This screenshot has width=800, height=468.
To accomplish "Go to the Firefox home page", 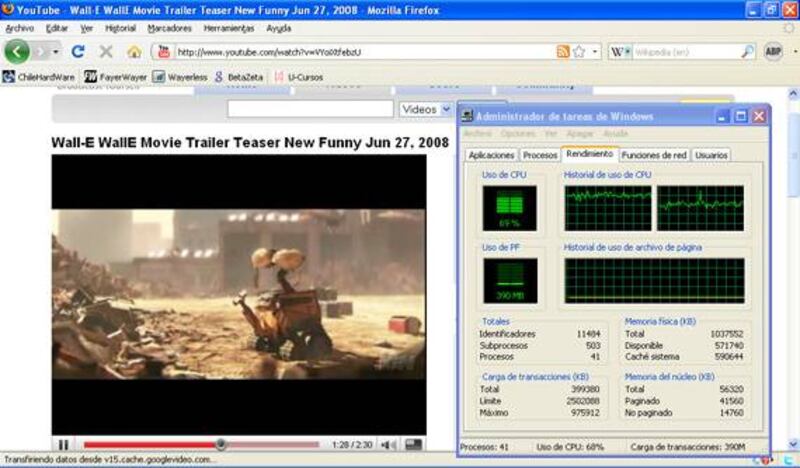I will pyautogui.click(x=134, y=51).
